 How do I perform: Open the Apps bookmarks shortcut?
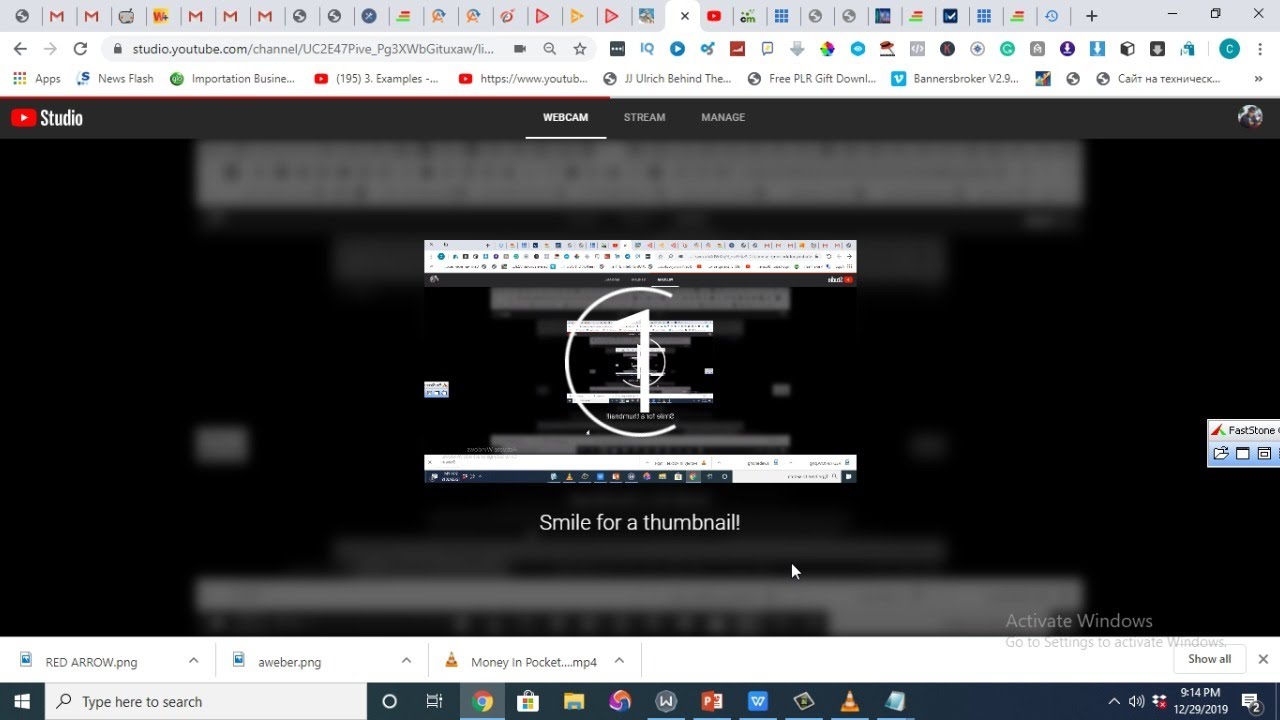pos(37,78)
